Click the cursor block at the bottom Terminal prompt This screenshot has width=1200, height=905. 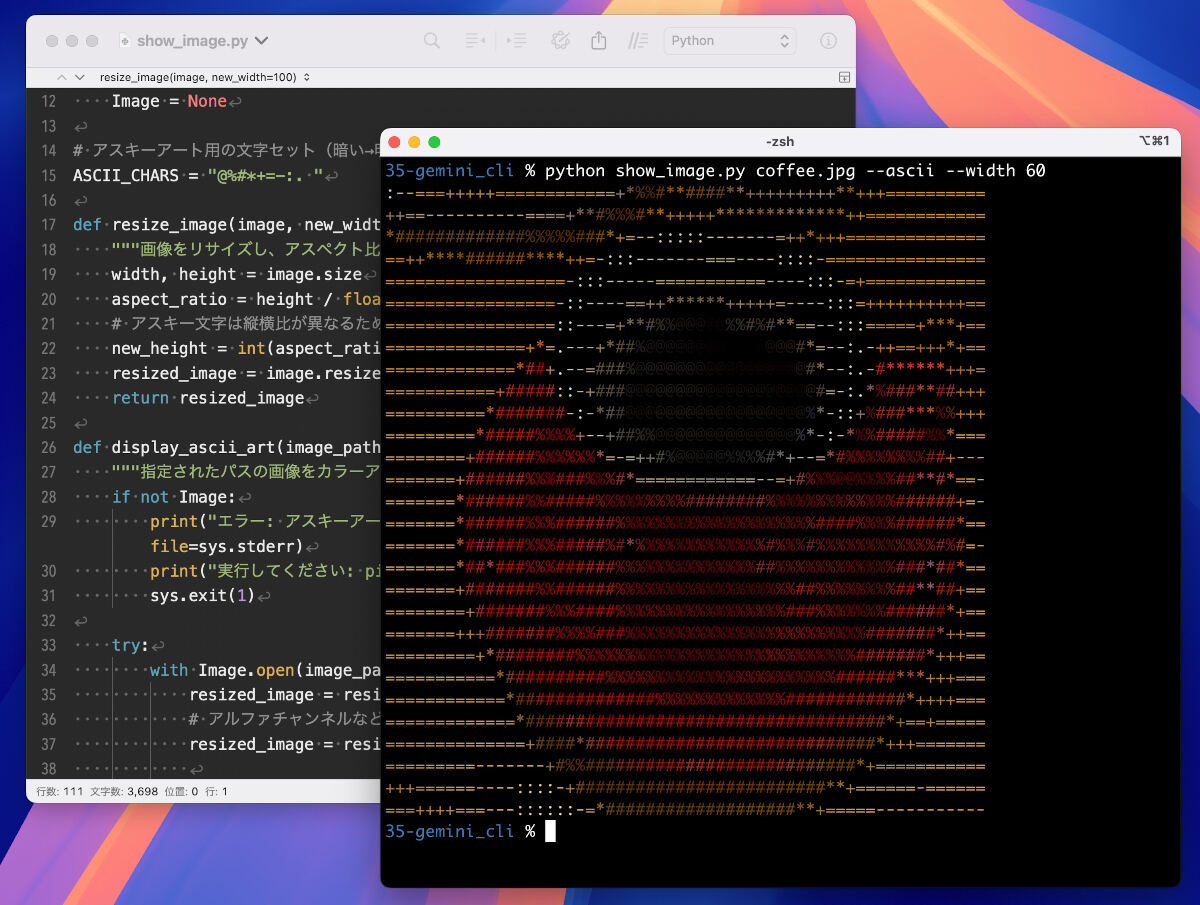coord(550,831)
